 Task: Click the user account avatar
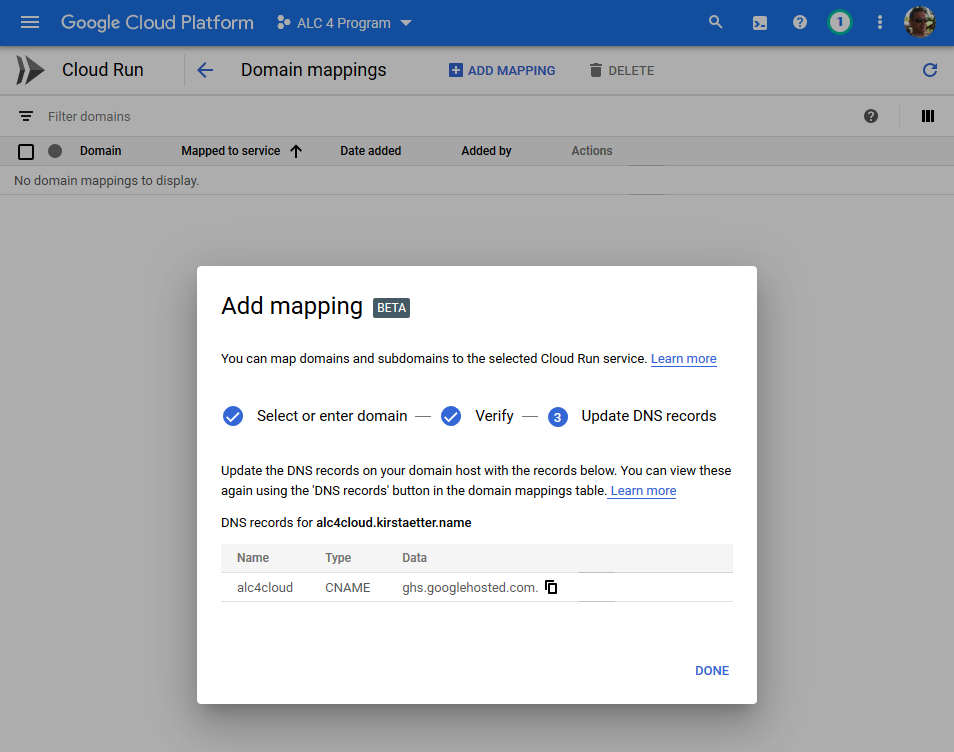click(919, 23)
